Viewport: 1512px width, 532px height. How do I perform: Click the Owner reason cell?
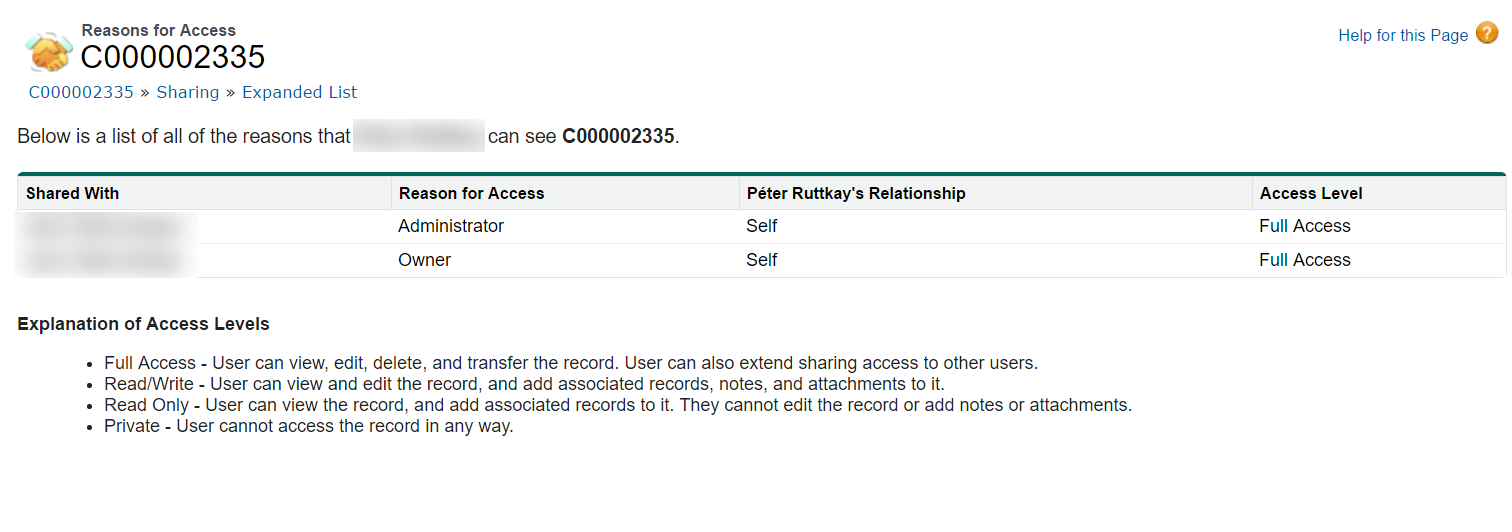coord(424,261)
